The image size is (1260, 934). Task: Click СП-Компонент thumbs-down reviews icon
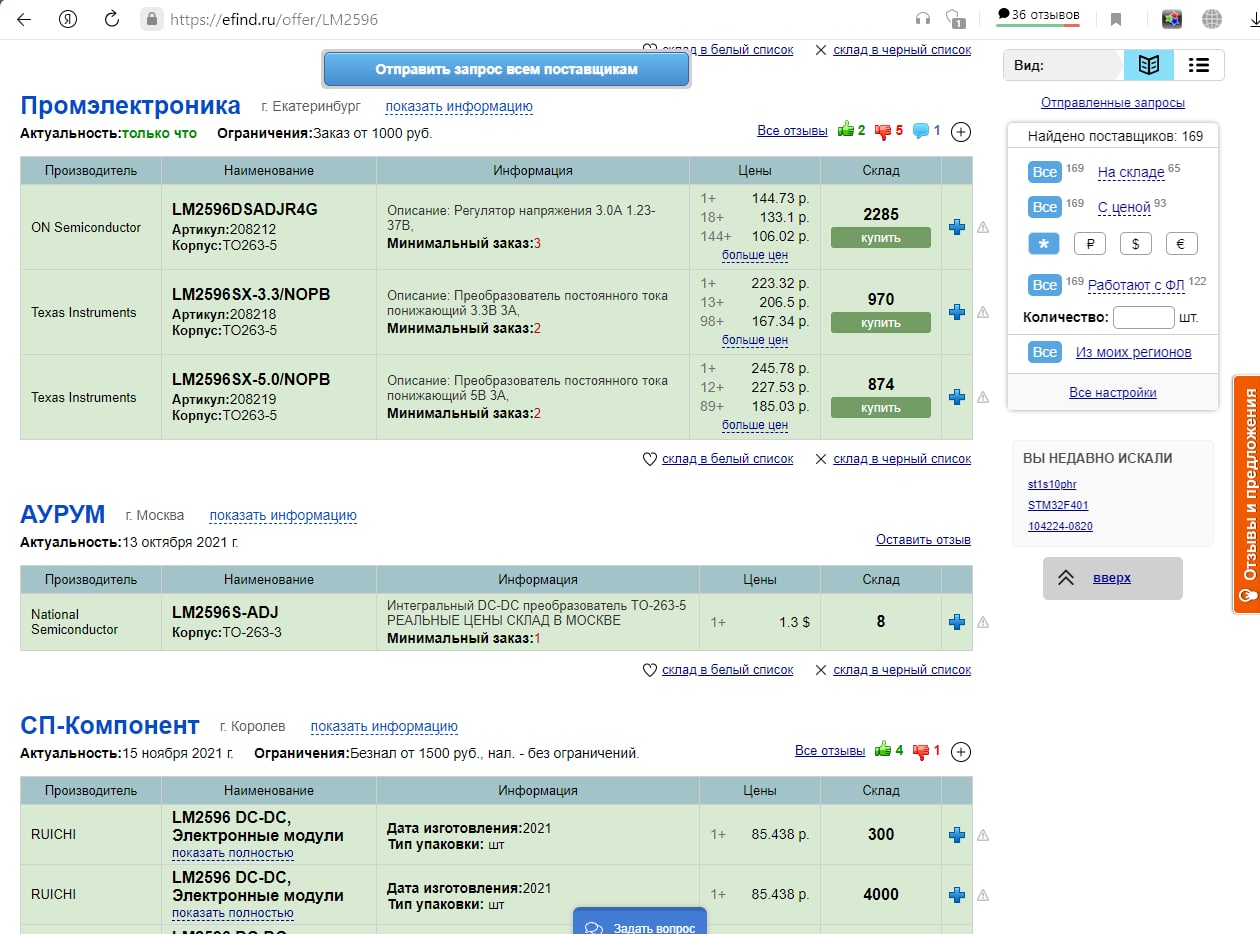tap(921, 751)
